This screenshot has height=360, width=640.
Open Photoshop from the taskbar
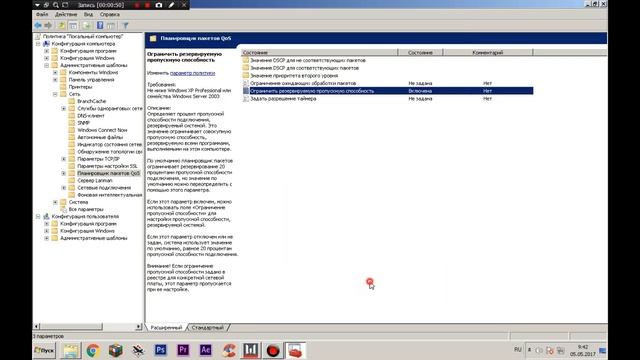[160, 350]
